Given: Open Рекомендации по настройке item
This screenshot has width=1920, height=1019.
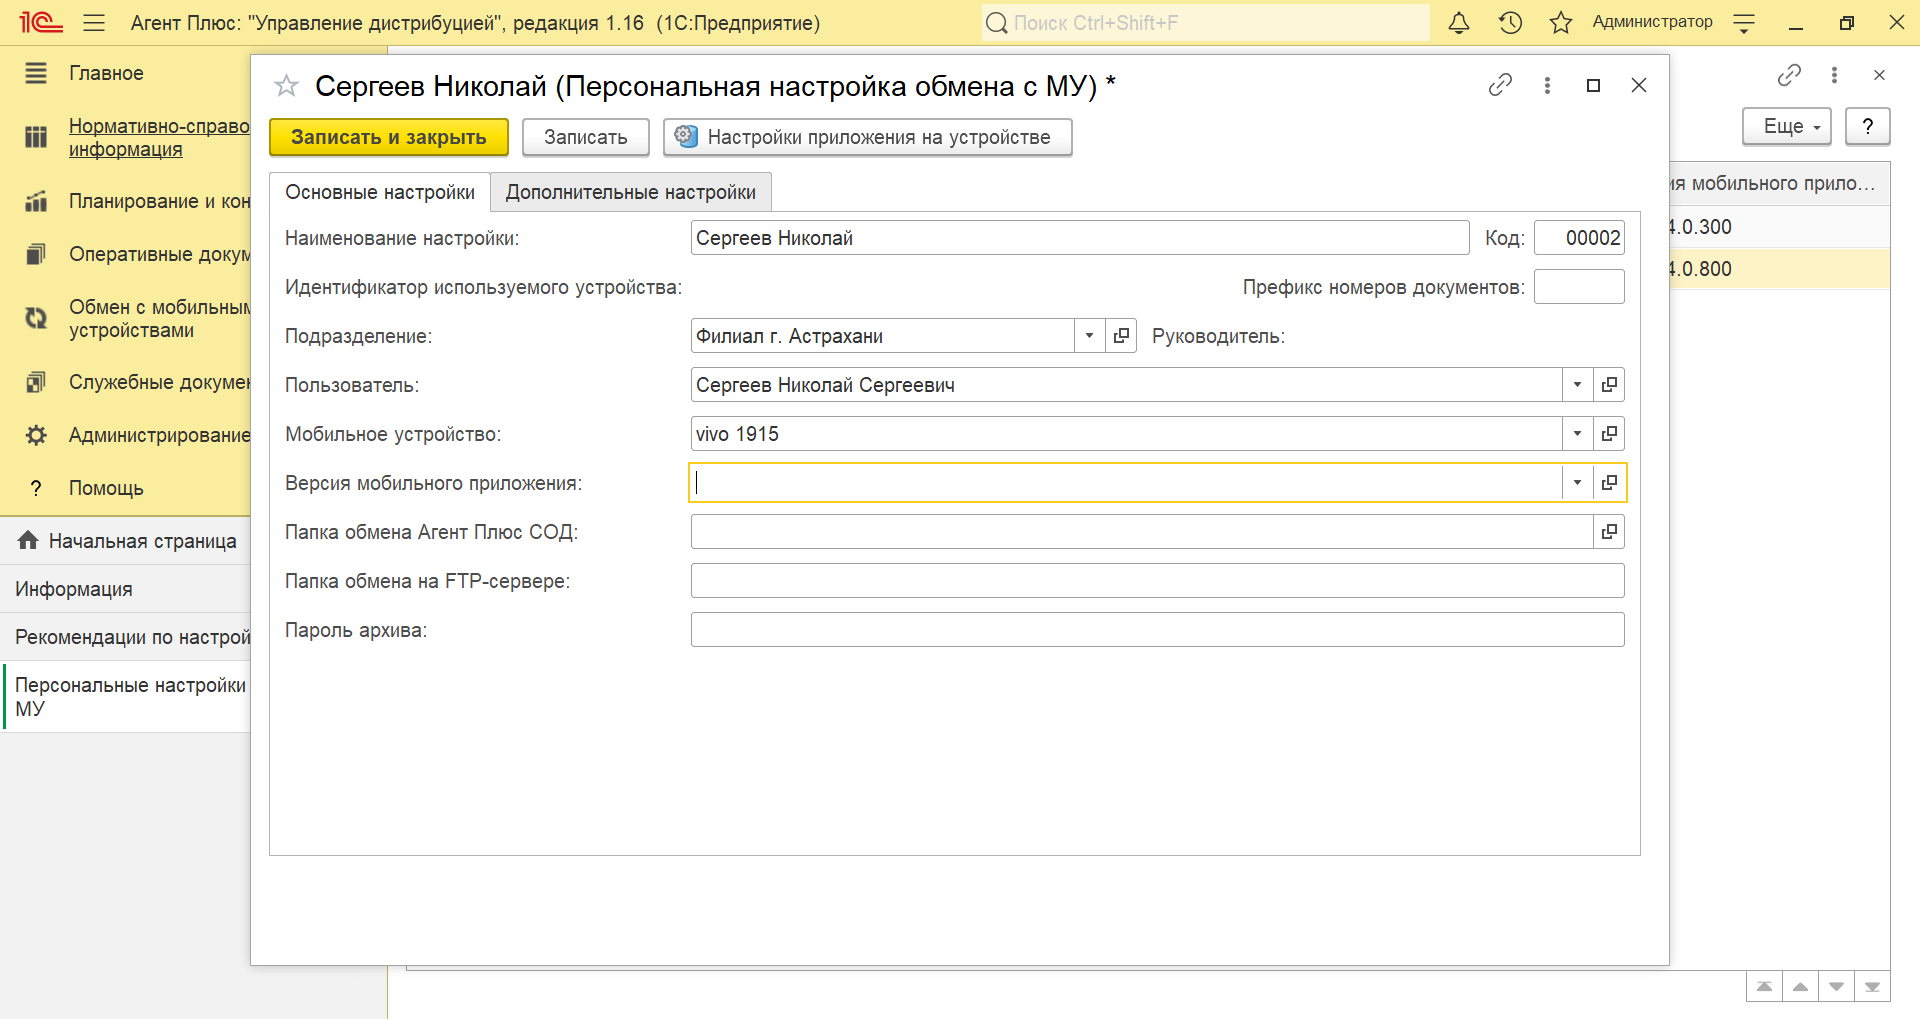Looking at the screenshot, I should (125, 637).
